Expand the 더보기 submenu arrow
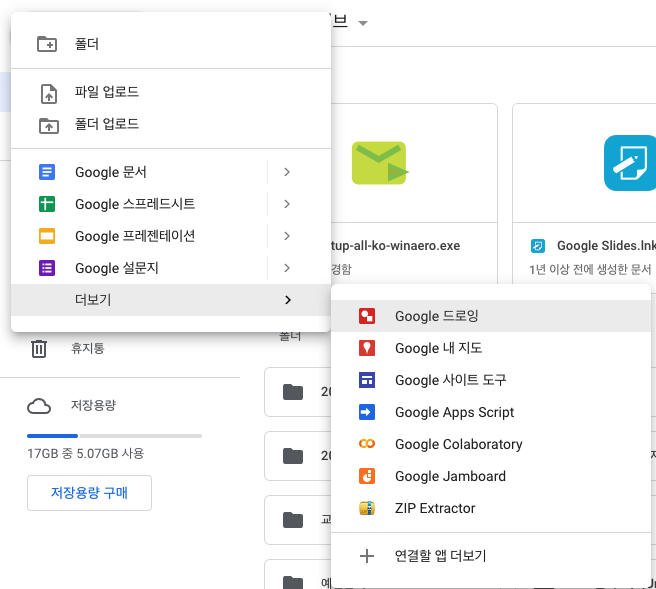 click(x=288, y=300)
